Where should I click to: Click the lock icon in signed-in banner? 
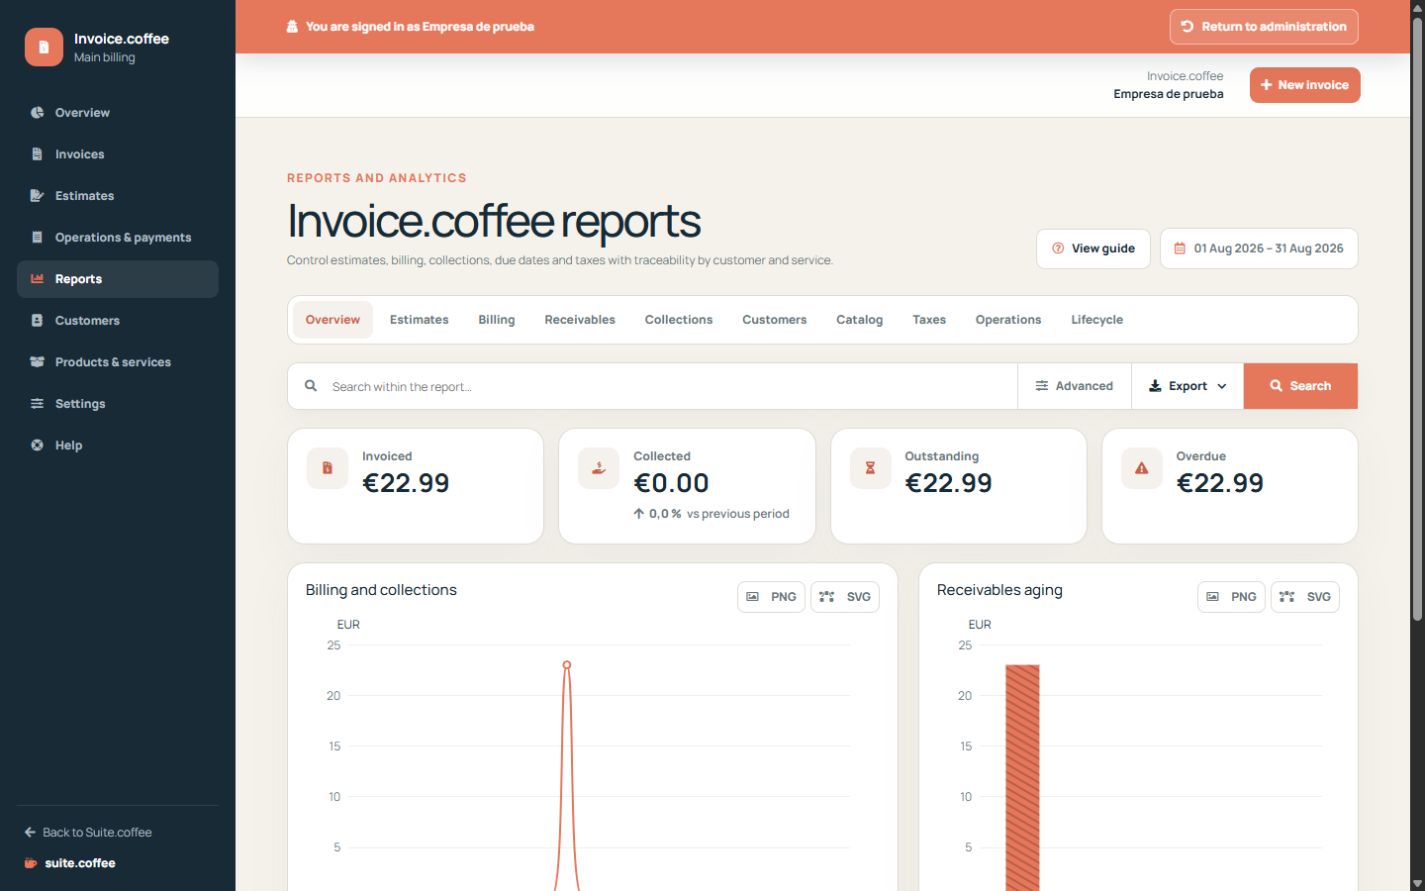292,27
